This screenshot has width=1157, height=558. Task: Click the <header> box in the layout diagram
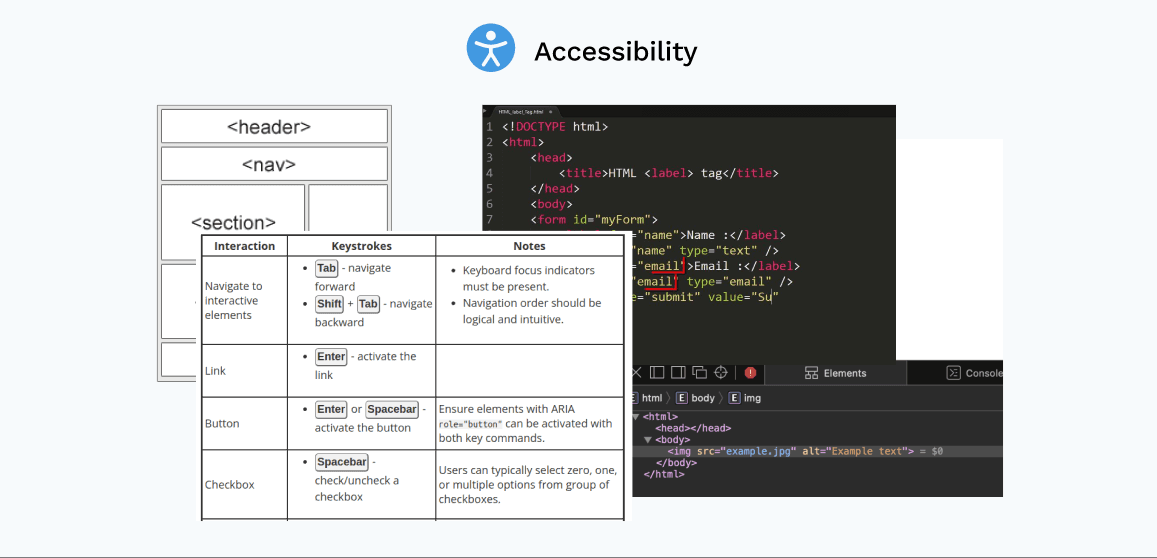[274, 127]
